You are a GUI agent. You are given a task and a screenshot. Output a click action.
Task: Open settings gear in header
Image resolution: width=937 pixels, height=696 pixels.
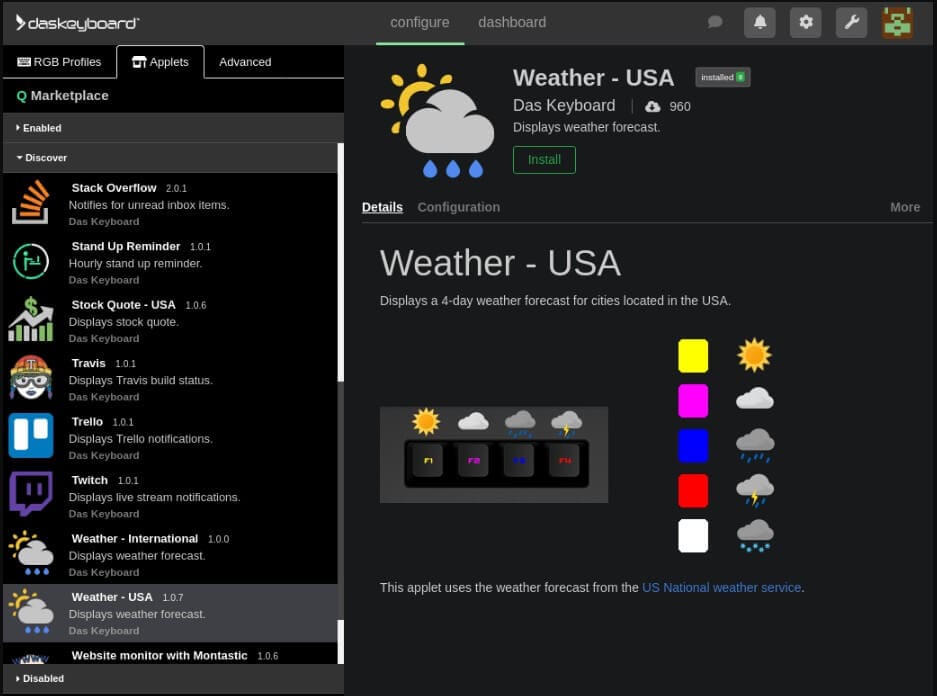click(x=806, y=23)
